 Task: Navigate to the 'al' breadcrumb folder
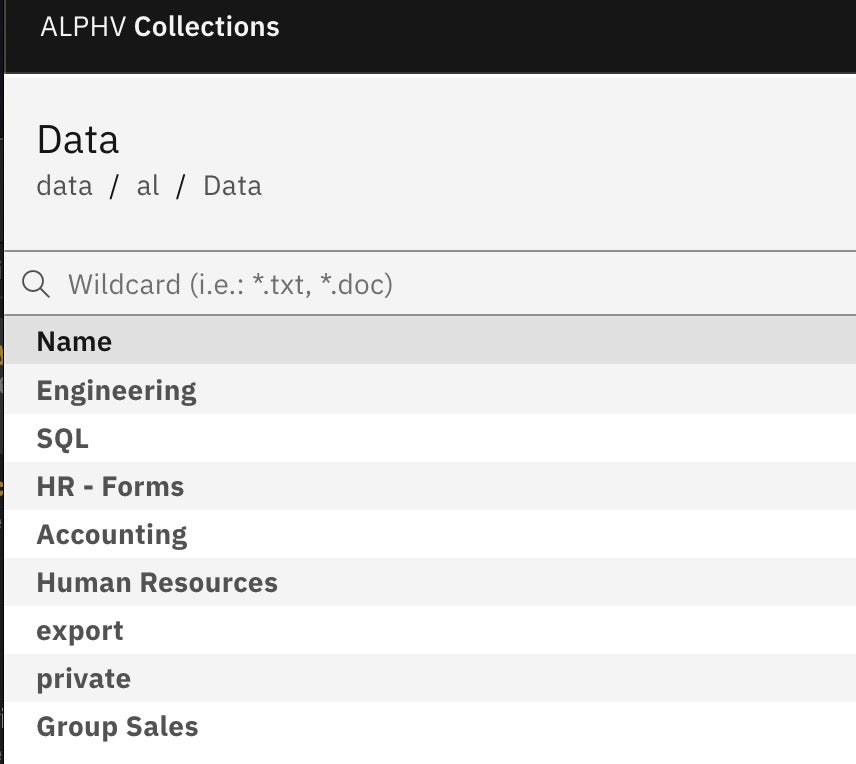coord(148,186)
